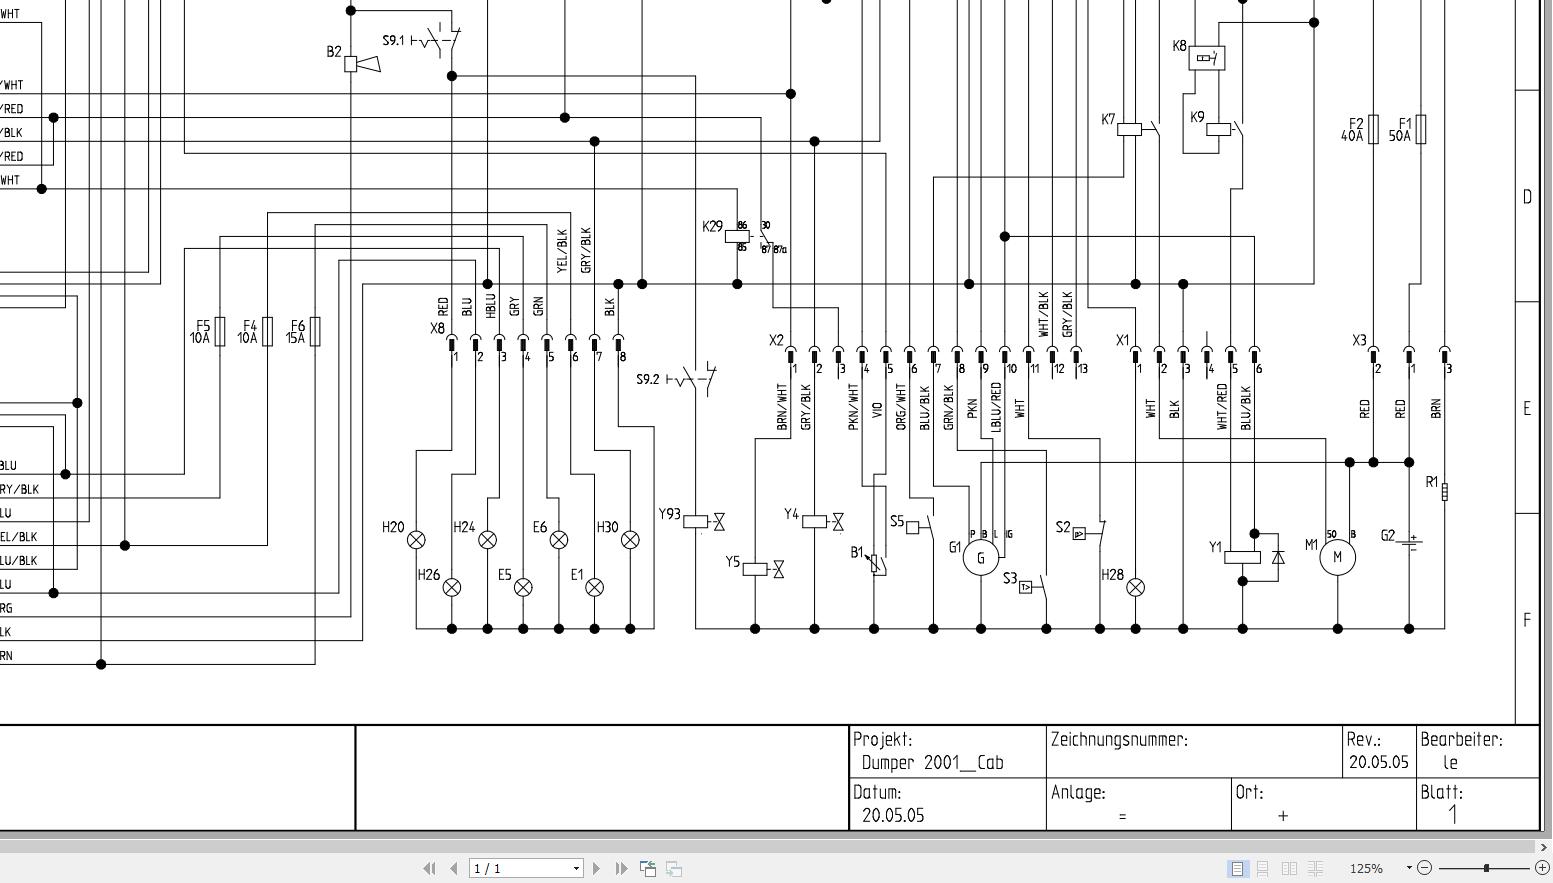Click the Ort label
The image size is (1553, 883).
pyautogui.click(x=1250, y=793)
